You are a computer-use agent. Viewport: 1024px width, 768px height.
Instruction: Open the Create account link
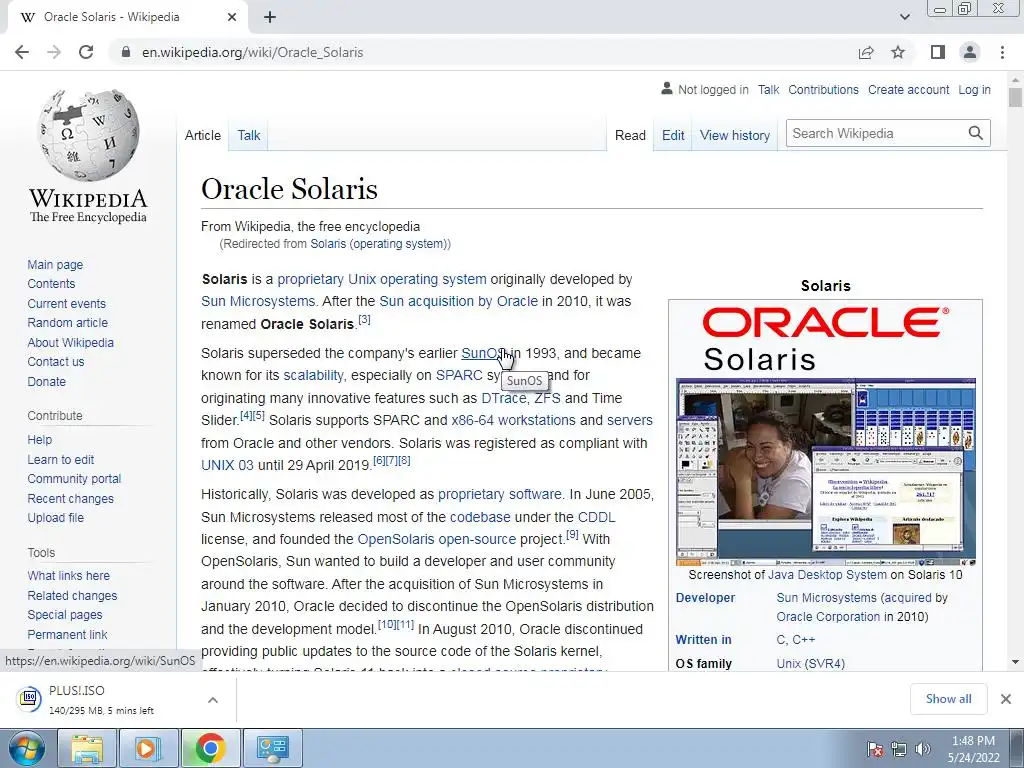coord(908,89)
